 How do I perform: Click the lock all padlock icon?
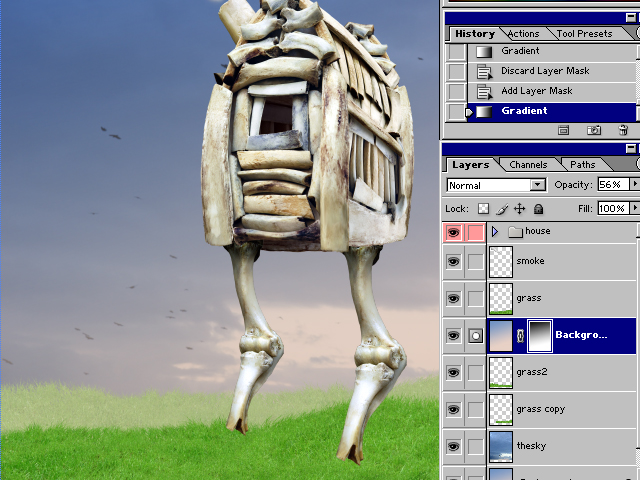[538, 209]
